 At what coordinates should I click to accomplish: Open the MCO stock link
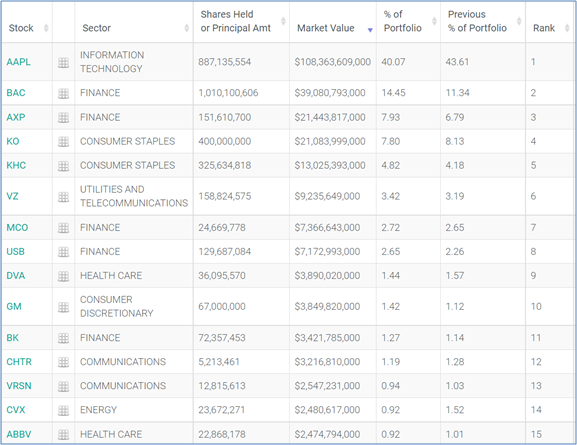(x=17, y=227)
